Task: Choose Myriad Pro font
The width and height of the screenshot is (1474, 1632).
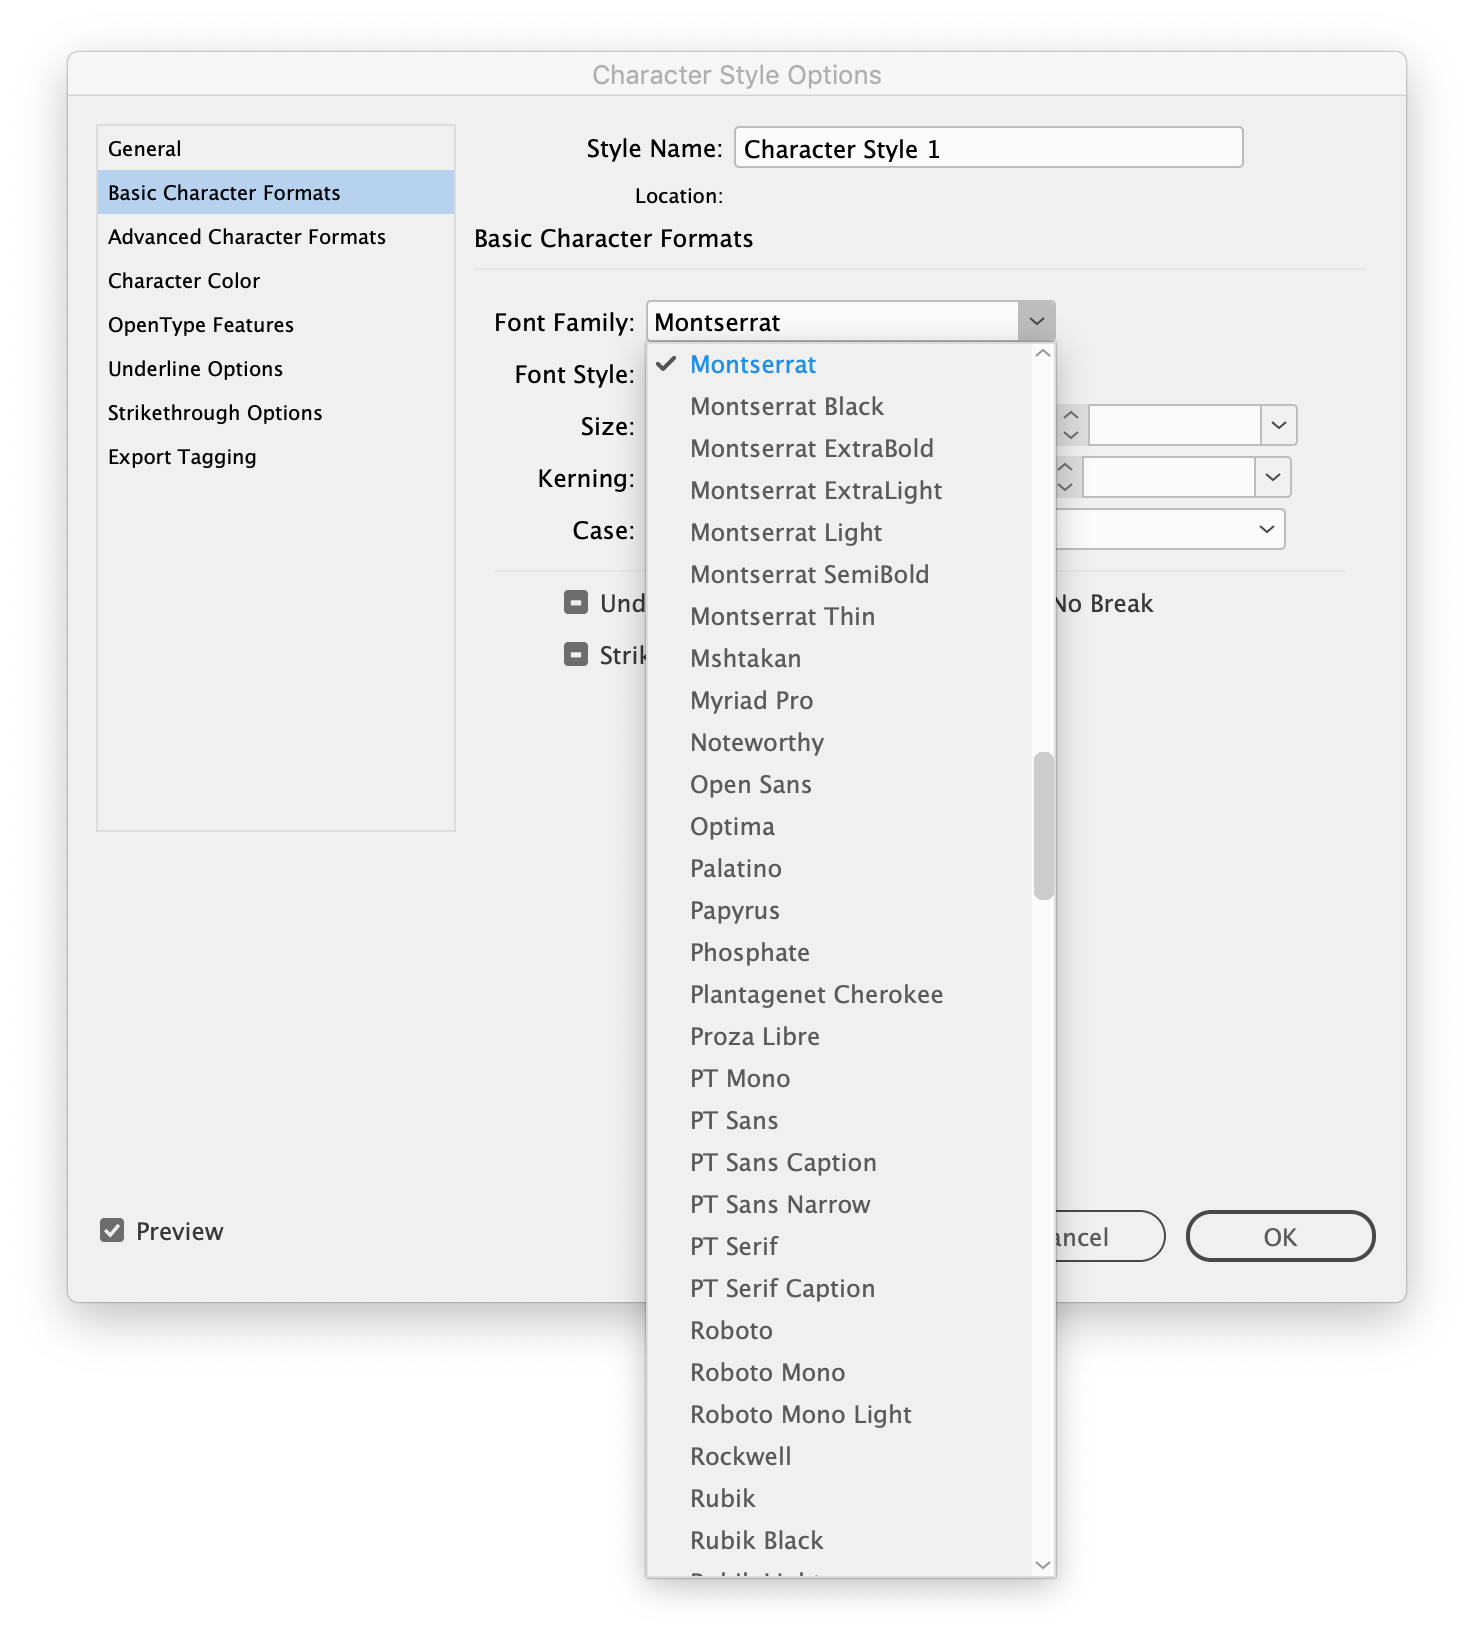Action: [x=839, y=701]
